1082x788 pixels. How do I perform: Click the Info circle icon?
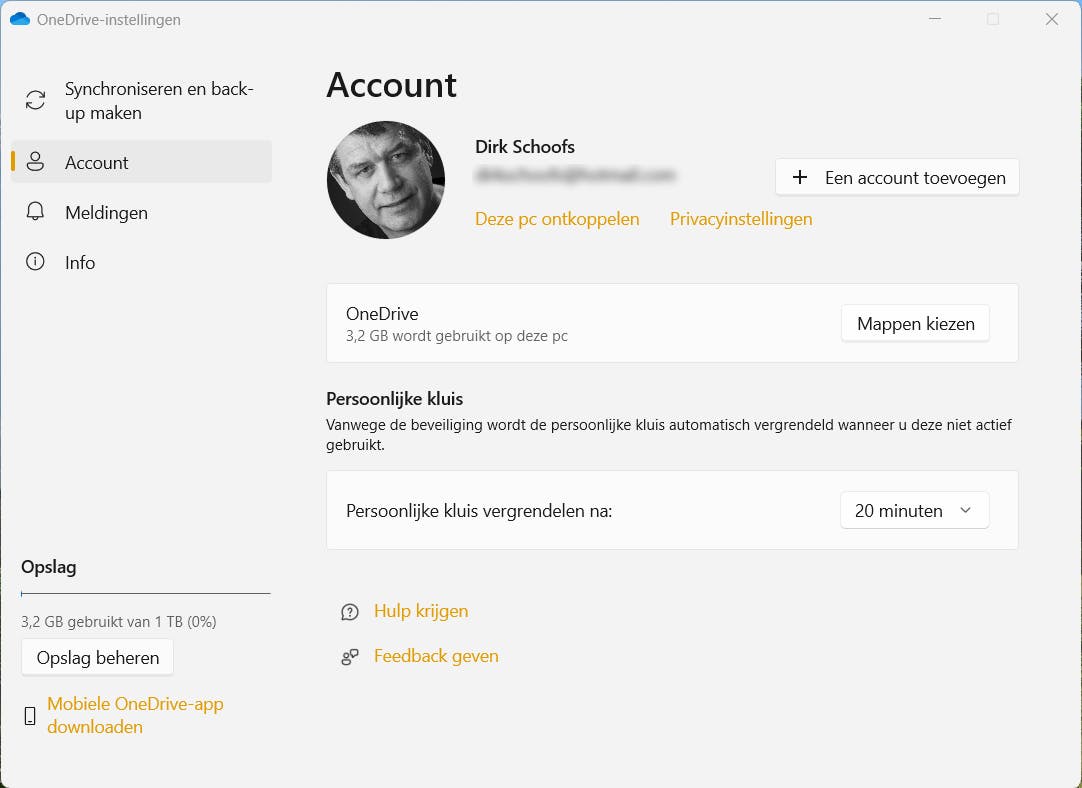pyautogui.click(x=36, y=262)
